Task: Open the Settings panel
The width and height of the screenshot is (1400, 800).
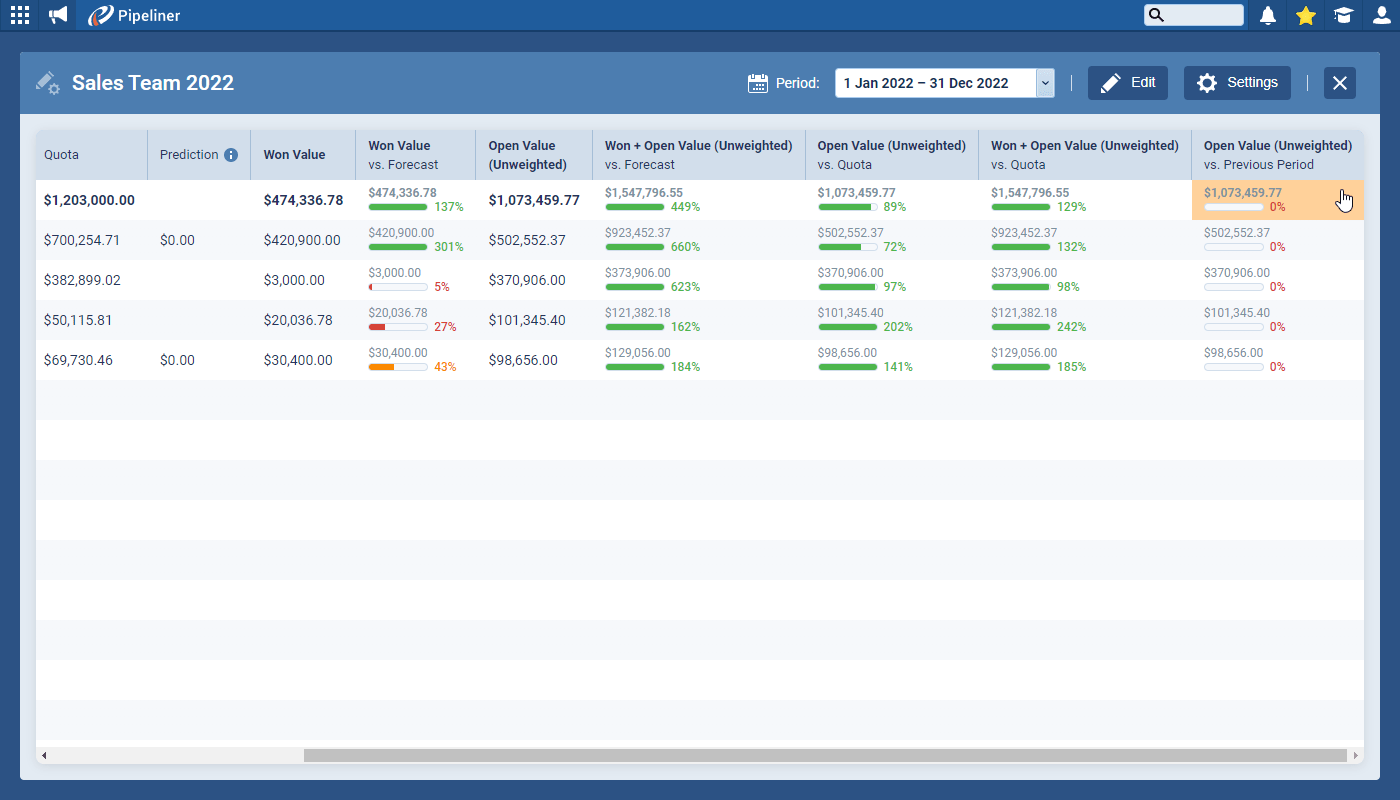Action: [1237, 83]
